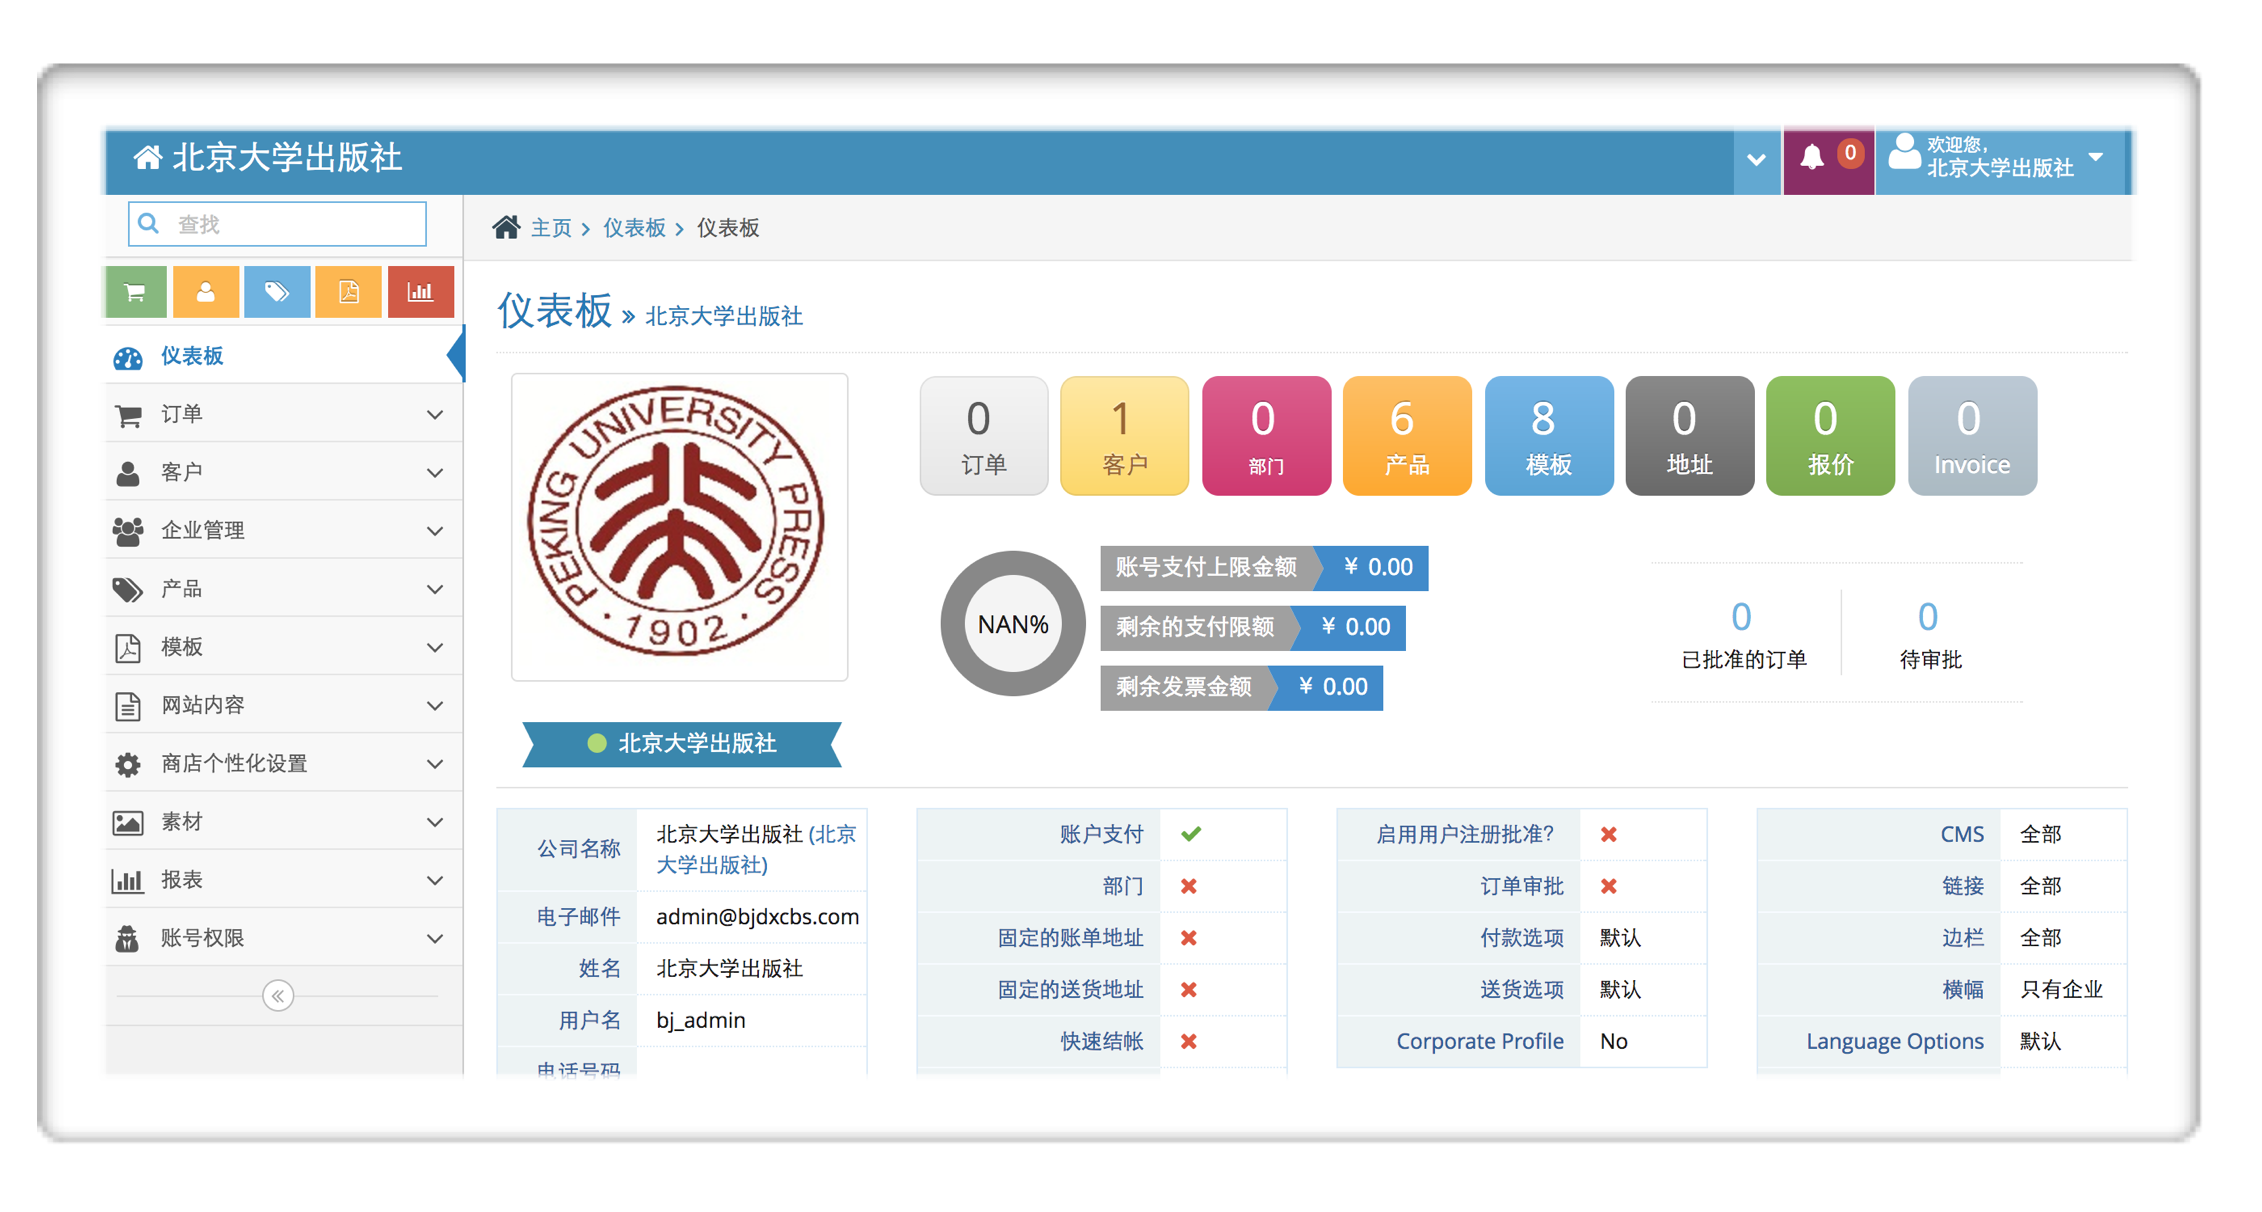Click the 查找 search input field
Image resolution: width=2262 pixels, height=1212 pixels.
coord(277,224)
